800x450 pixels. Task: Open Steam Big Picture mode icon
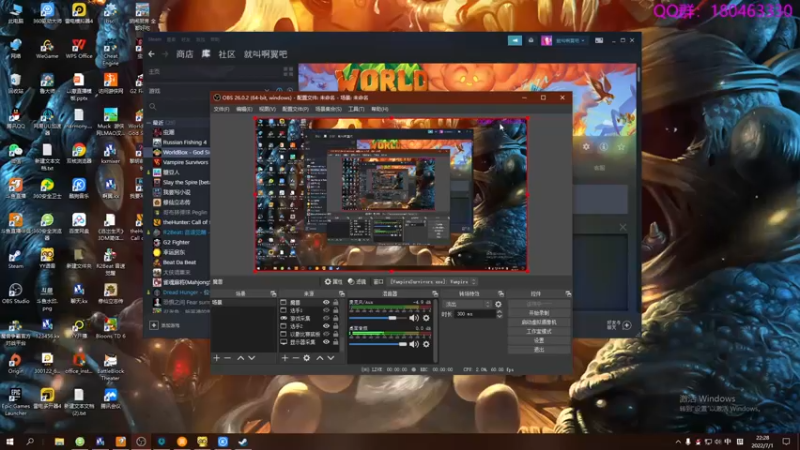(599, 40)
